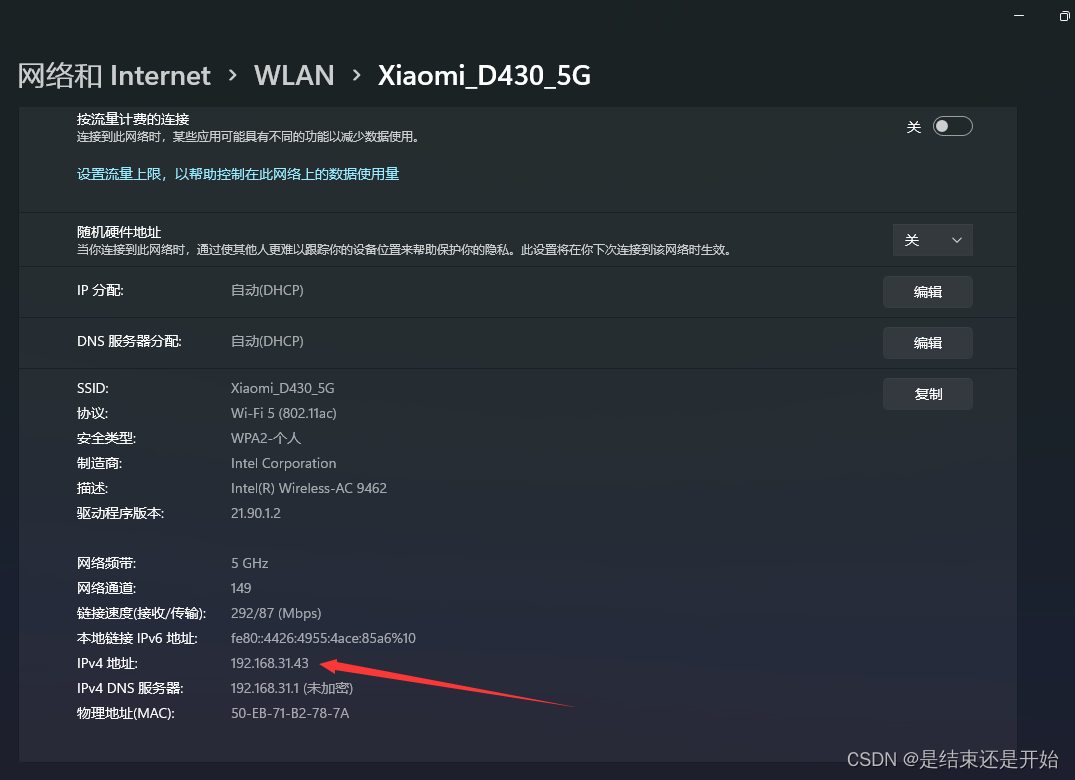Viewport: 1075px width, 780px height.
Task: Minimize the settings window
Action: (x=1019, y=16)
